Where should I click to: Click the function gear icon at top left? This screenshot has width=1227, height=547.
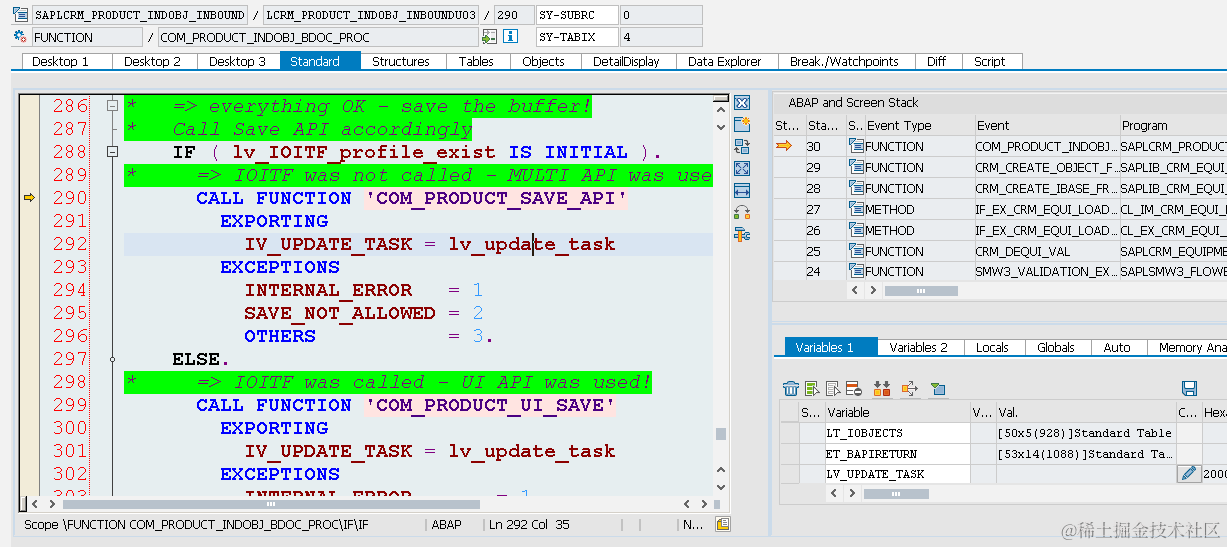point(19,37)
